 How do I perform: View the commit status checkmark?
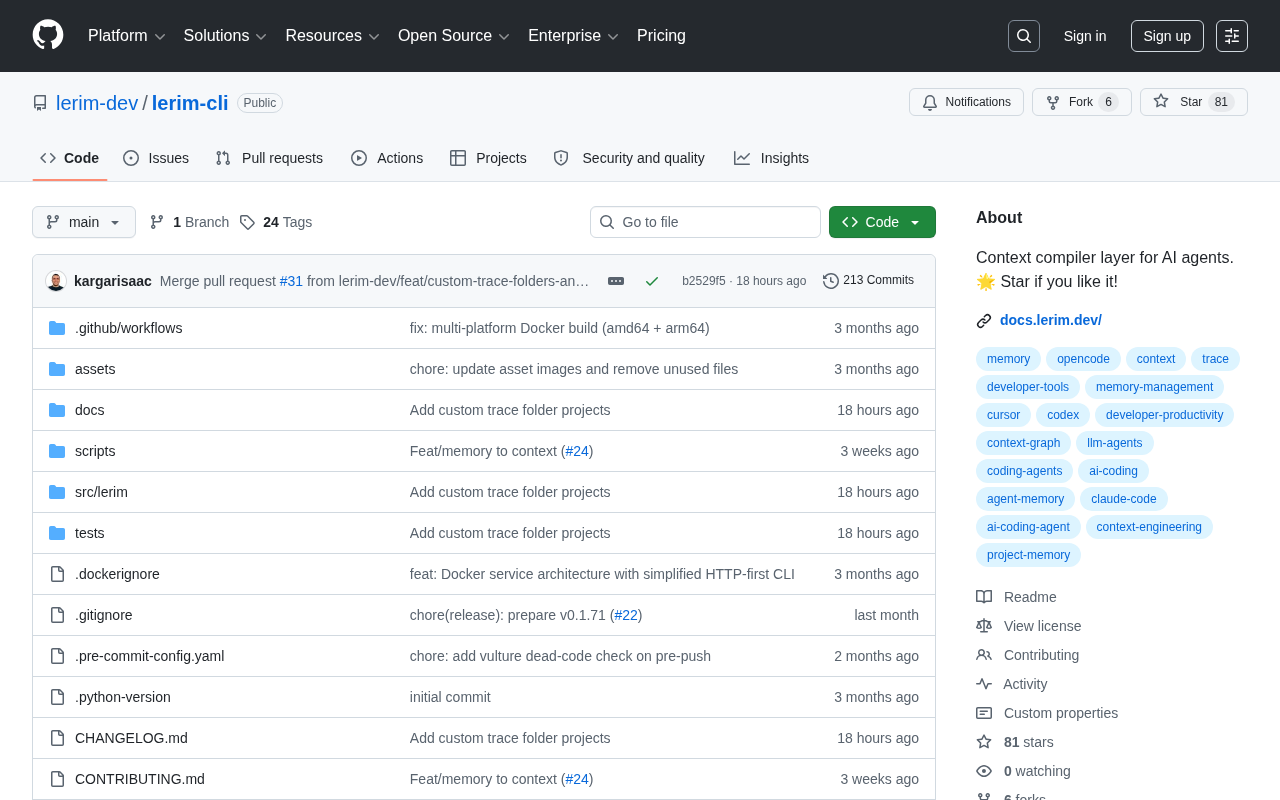coord(652,281)
